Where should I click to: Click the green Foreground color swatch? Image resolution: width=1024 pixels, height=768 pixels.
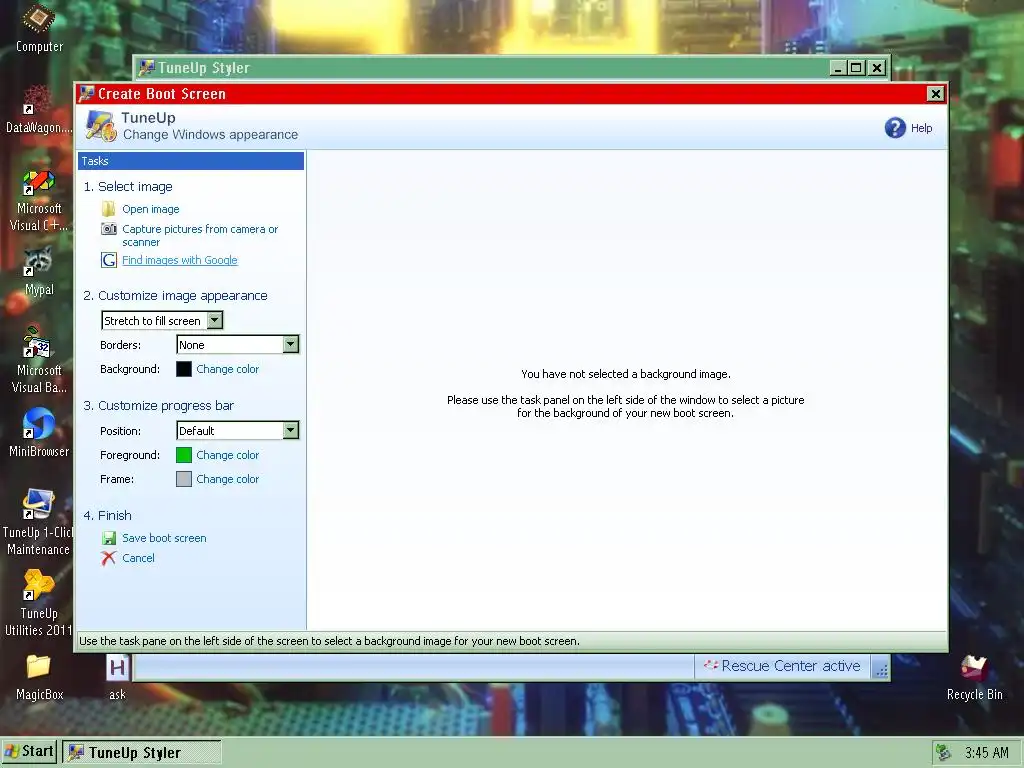point(184,455)
